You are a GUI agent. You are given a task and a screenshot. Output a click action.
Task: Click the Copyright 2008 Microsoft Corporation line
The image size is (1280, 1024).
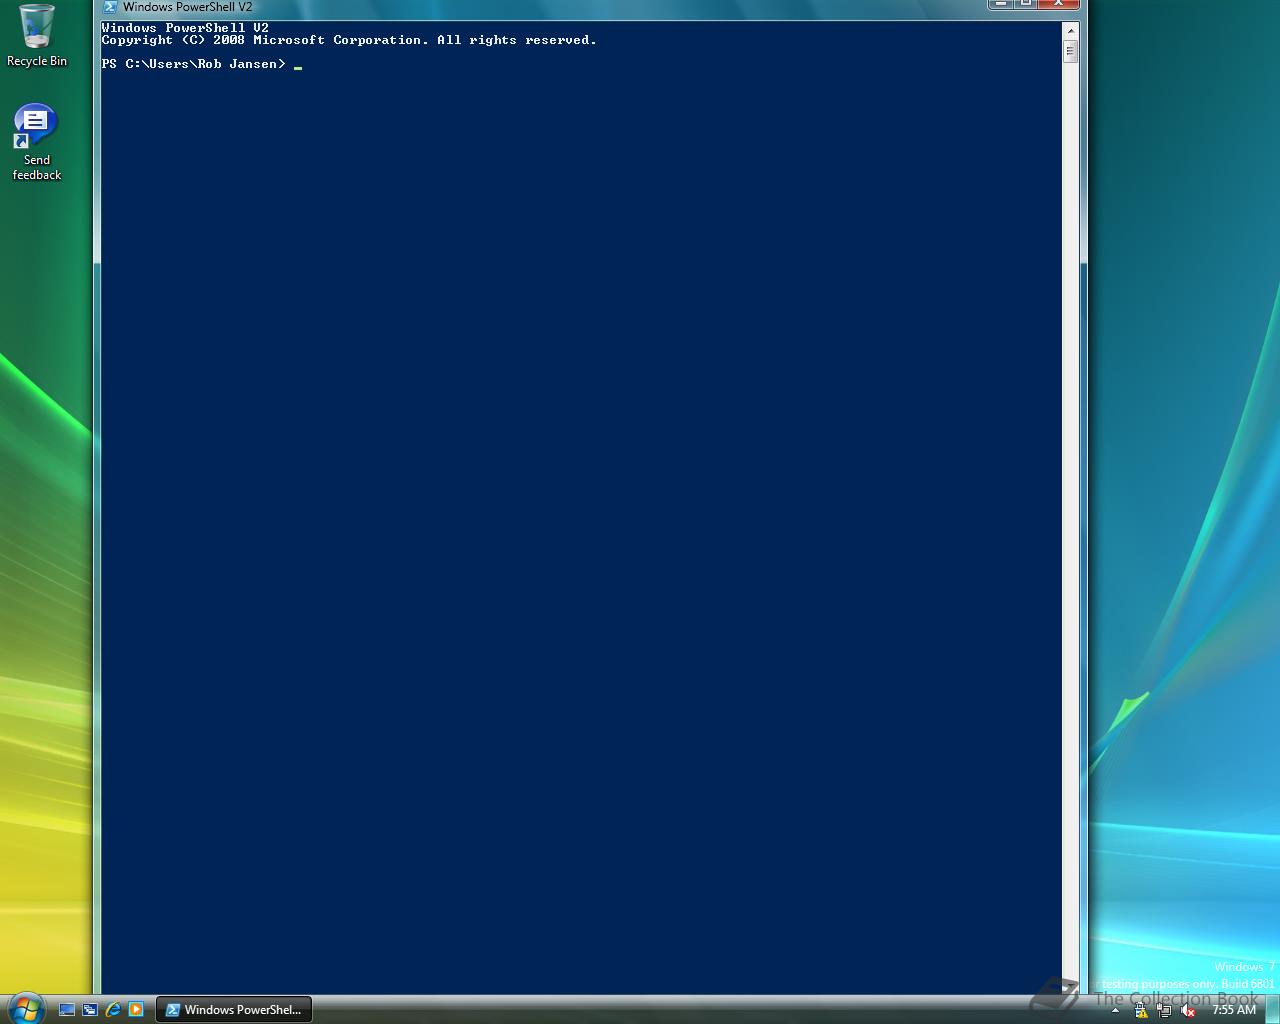click(349, 40)
